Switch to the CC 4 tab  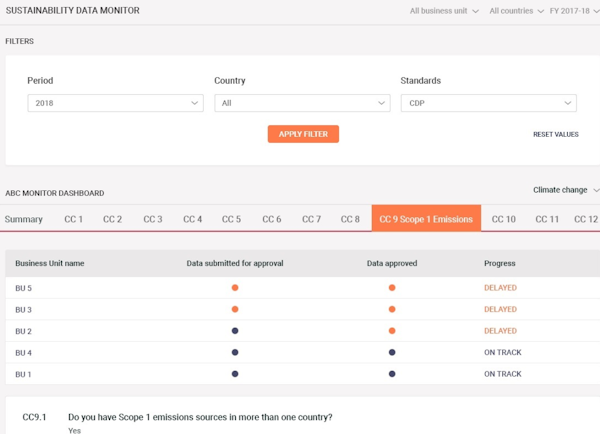click(x=192, y=219)
